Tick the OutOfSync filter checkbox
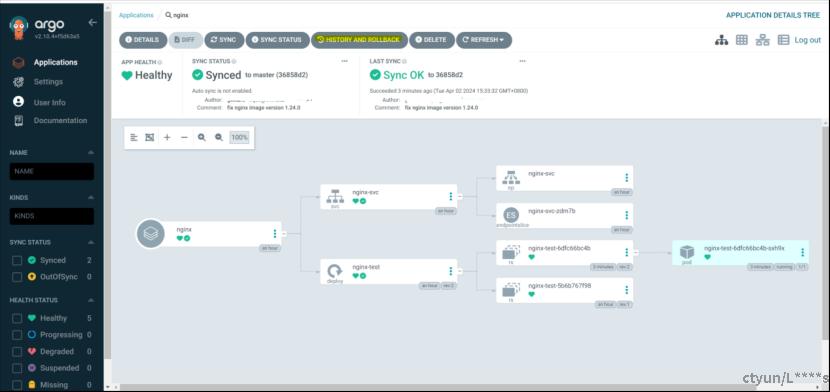The image size is (830, 392). tap(17, 277)
